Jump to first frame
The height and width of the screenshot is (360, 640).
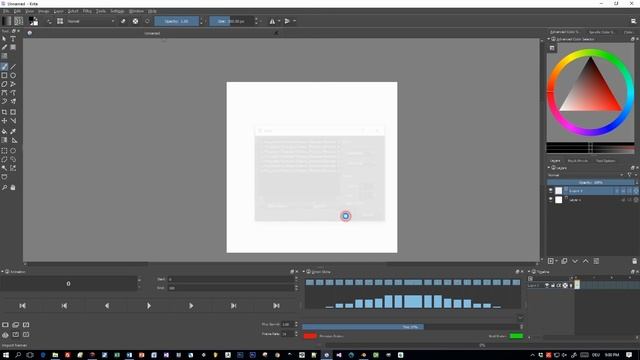tap(22, 306)
